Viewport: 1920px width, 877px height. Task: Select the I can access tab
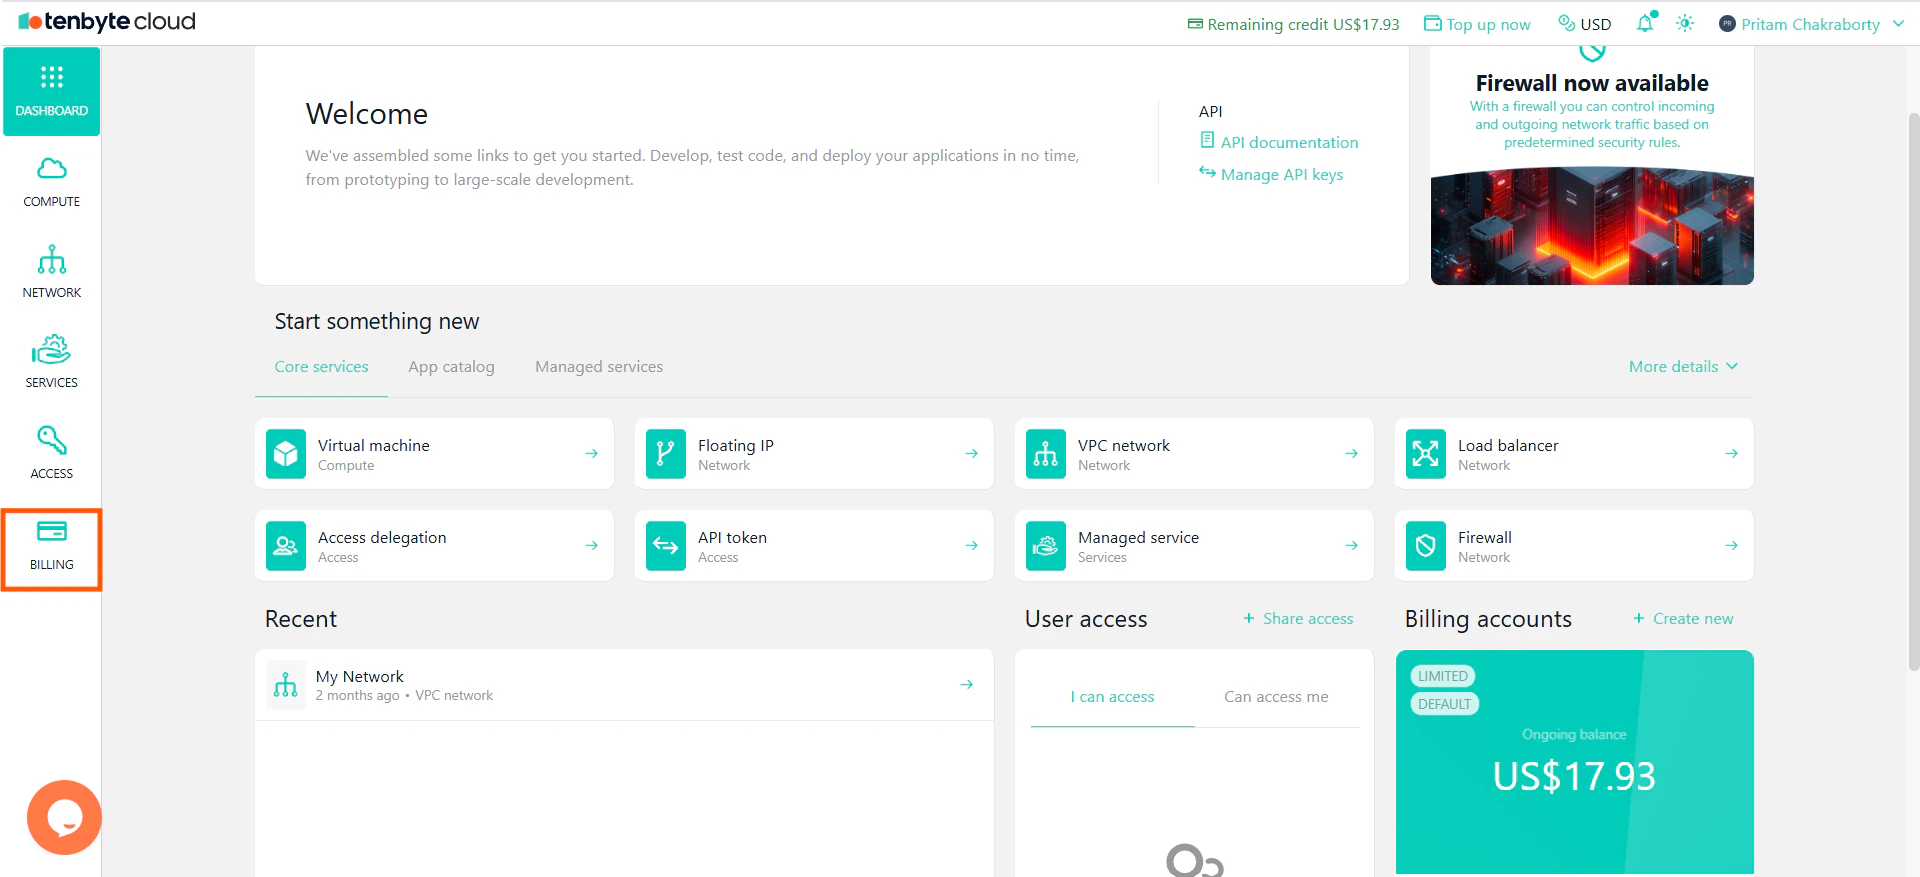coord(1113,697)
